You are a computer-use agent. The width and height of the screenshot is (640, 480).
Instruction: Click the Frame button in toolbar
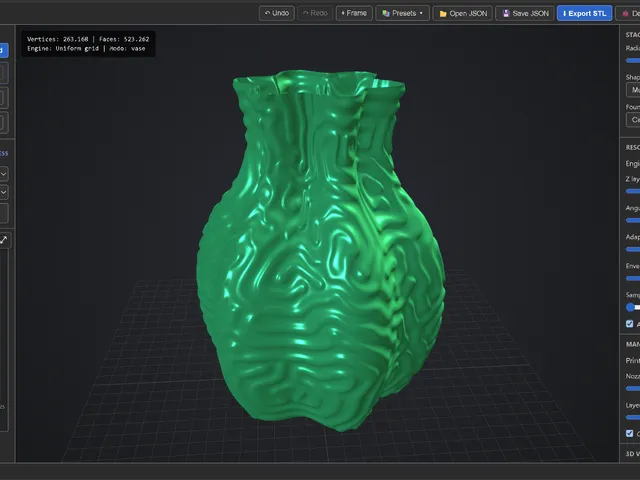tap(354, 13)
